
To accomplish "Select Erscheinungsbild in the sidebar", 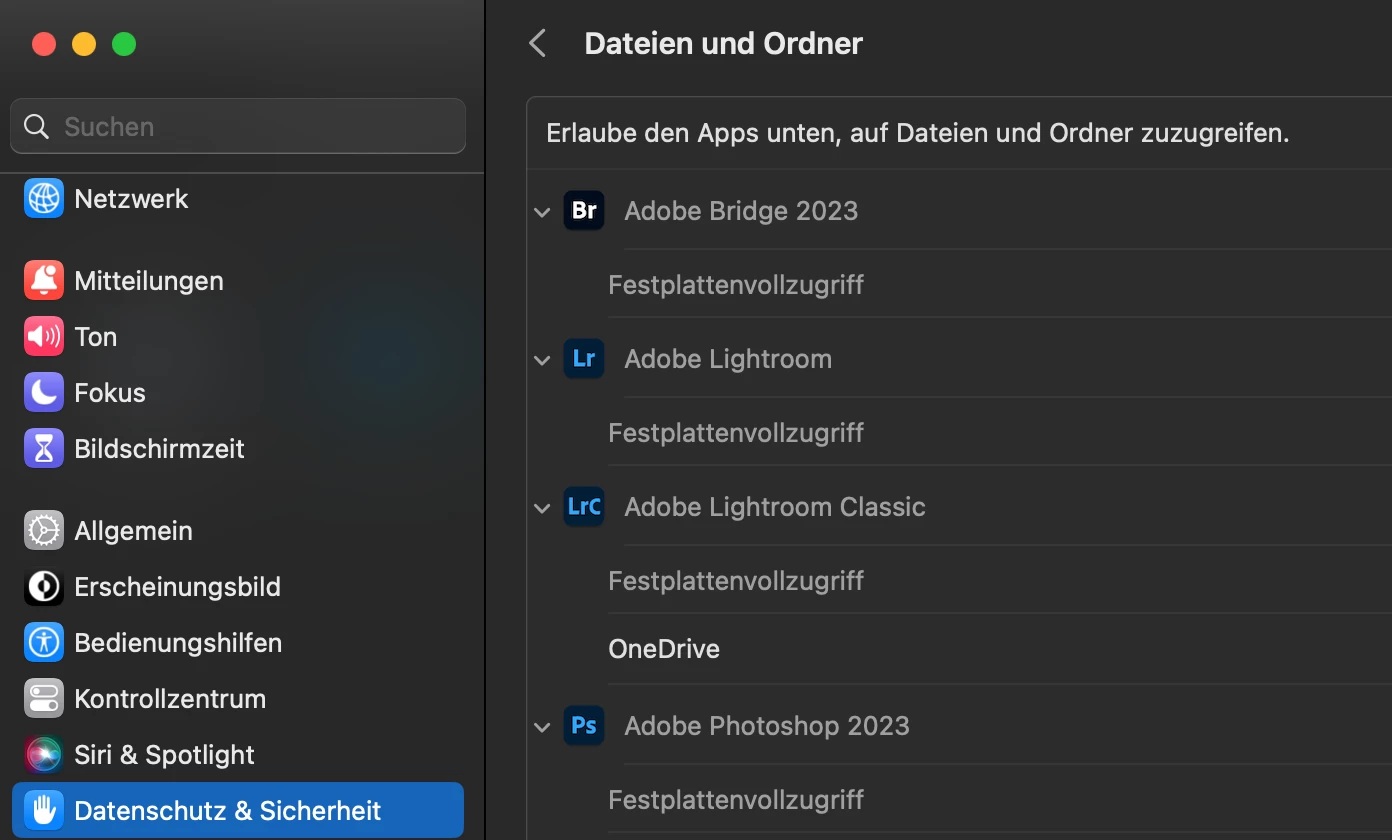I will (238, 587).
